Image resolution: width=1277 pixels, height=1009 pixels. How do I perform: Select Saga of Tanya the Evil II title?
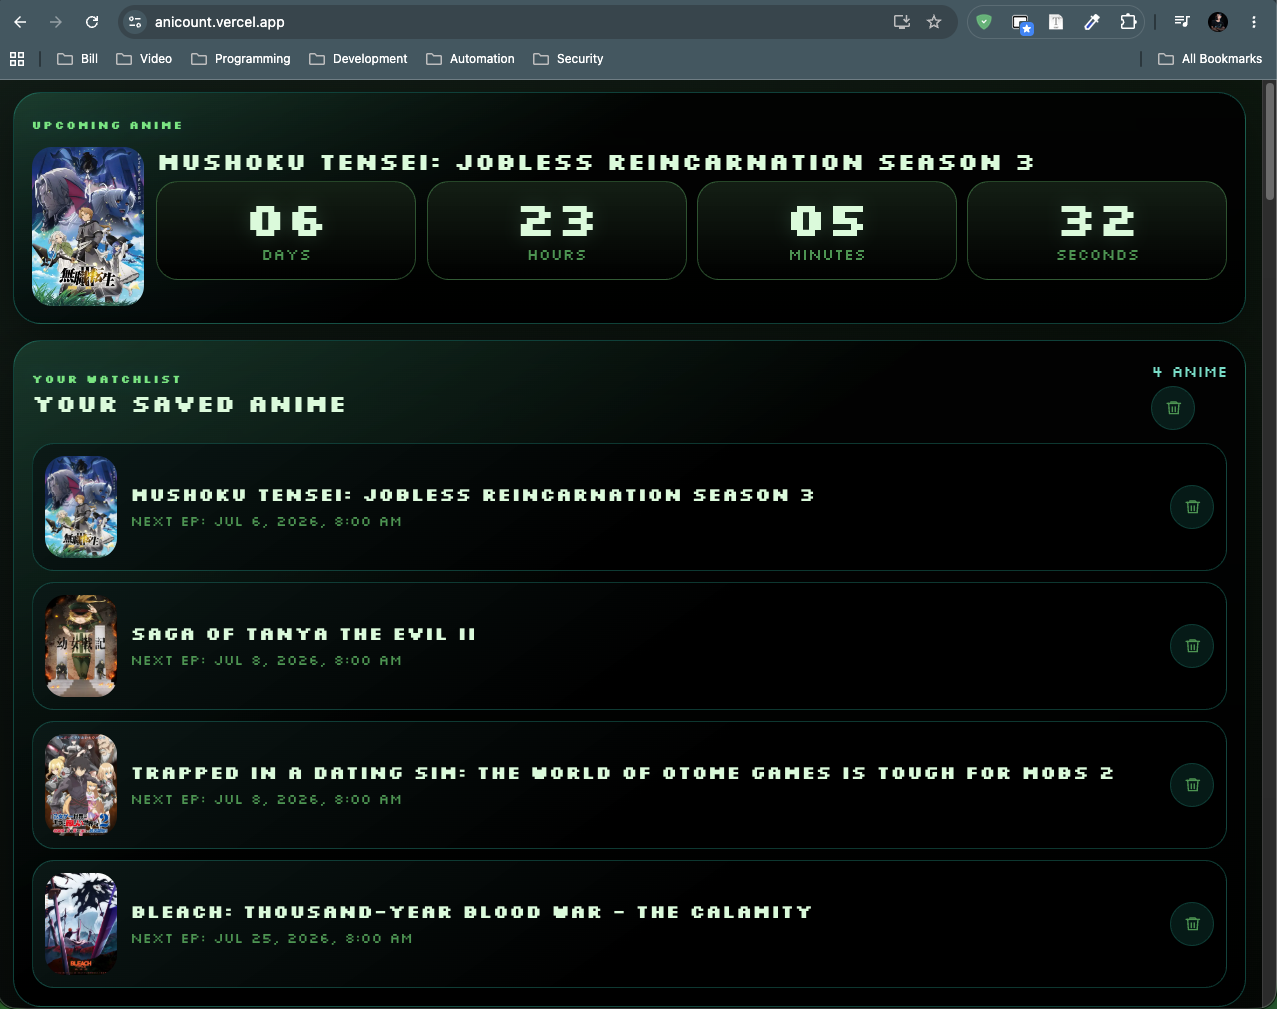coord(303,634)
